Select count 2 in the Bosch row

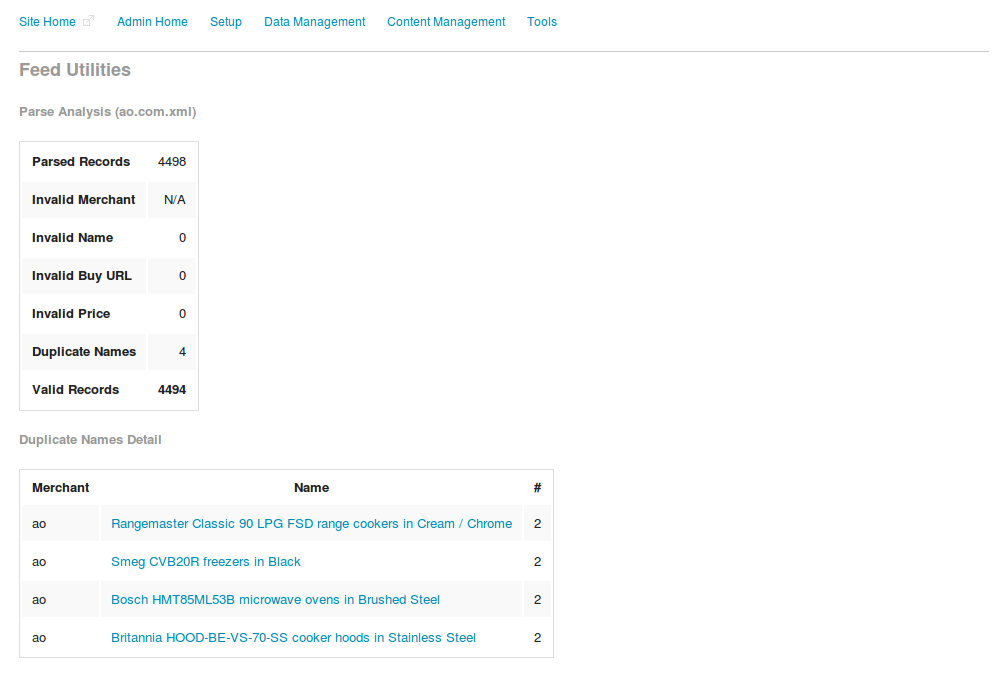coord(537,600)
